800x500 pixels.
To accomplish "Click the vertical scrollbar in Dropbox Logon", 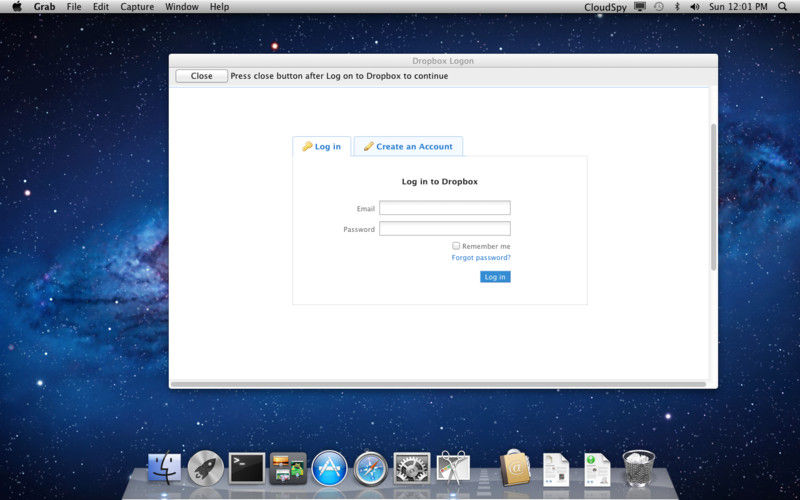I will [x=713, y=197].
